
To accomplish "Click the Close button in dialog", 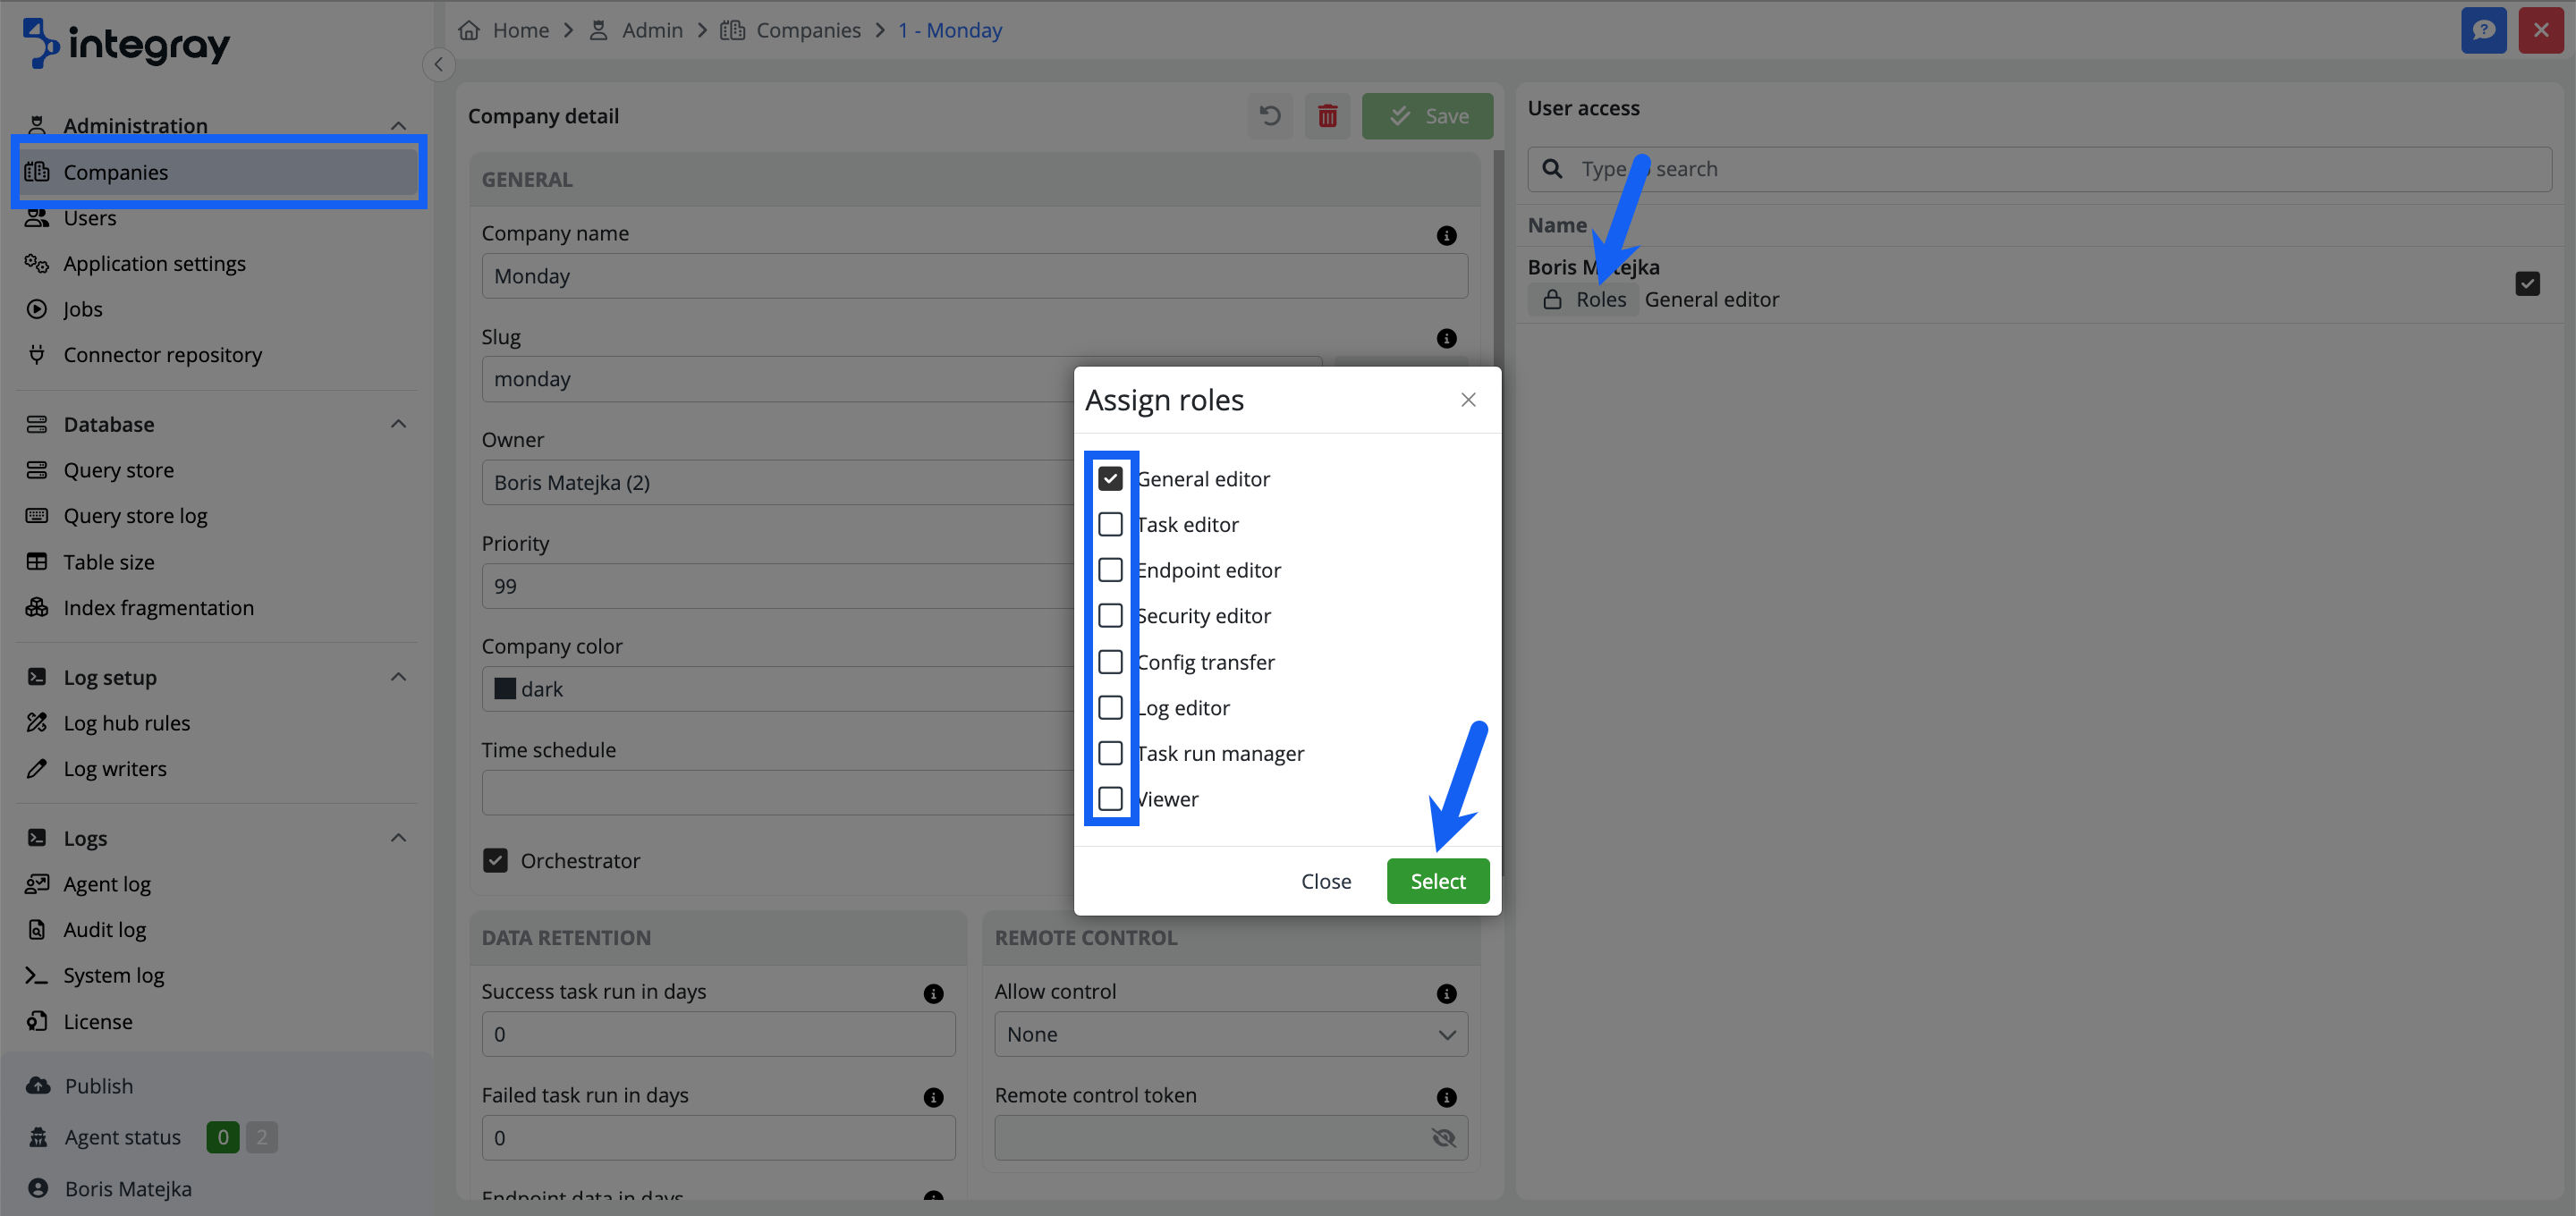I will tap(1325, 881).
